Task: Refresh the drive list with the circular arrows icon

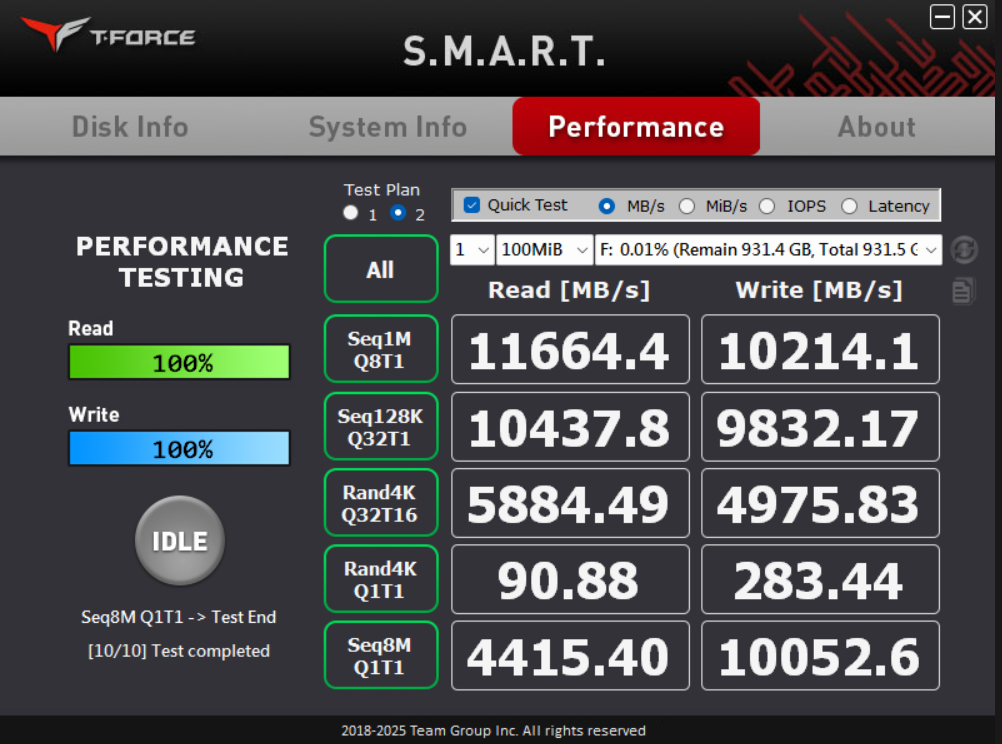Action: (963, 249)
